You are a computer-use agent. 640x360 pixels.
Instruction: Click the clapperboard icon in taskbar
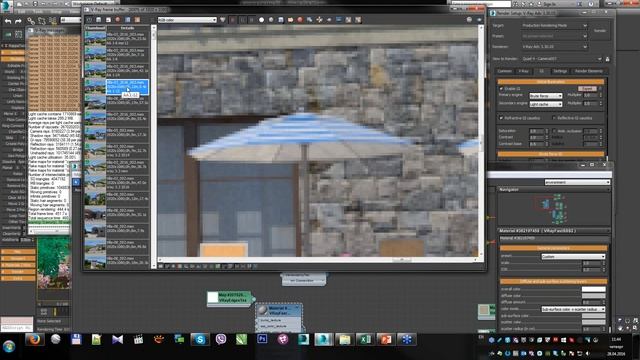(138, 339)
